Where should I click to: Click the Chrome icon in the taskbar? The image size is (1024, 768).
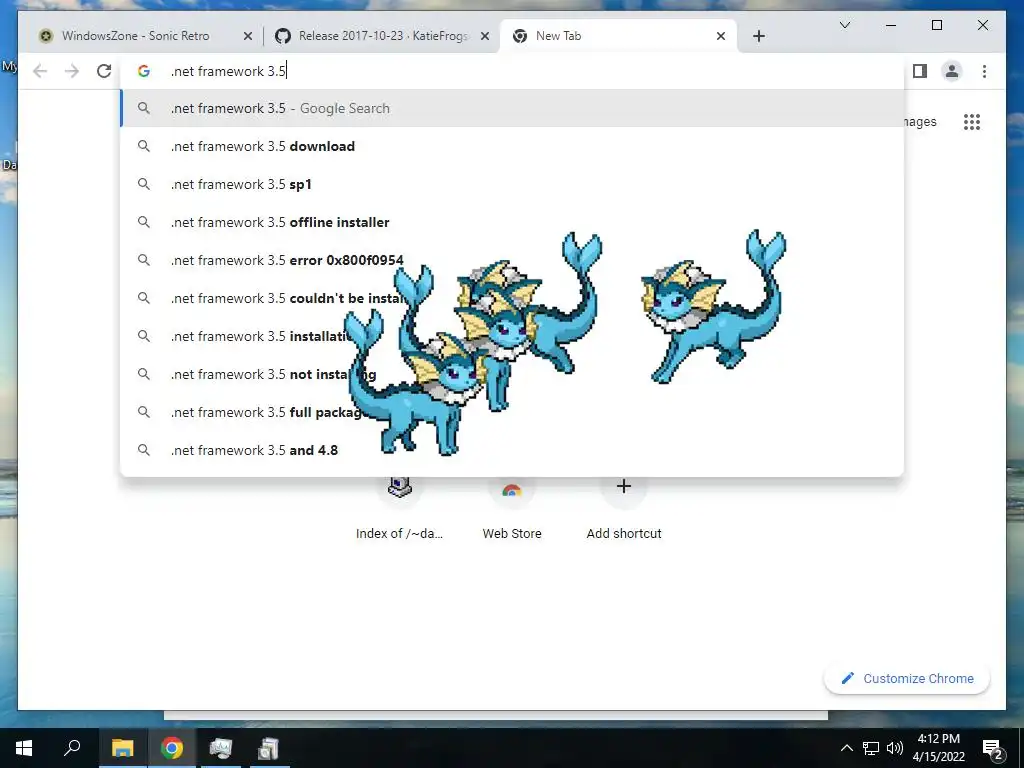(x=172, y=748)
